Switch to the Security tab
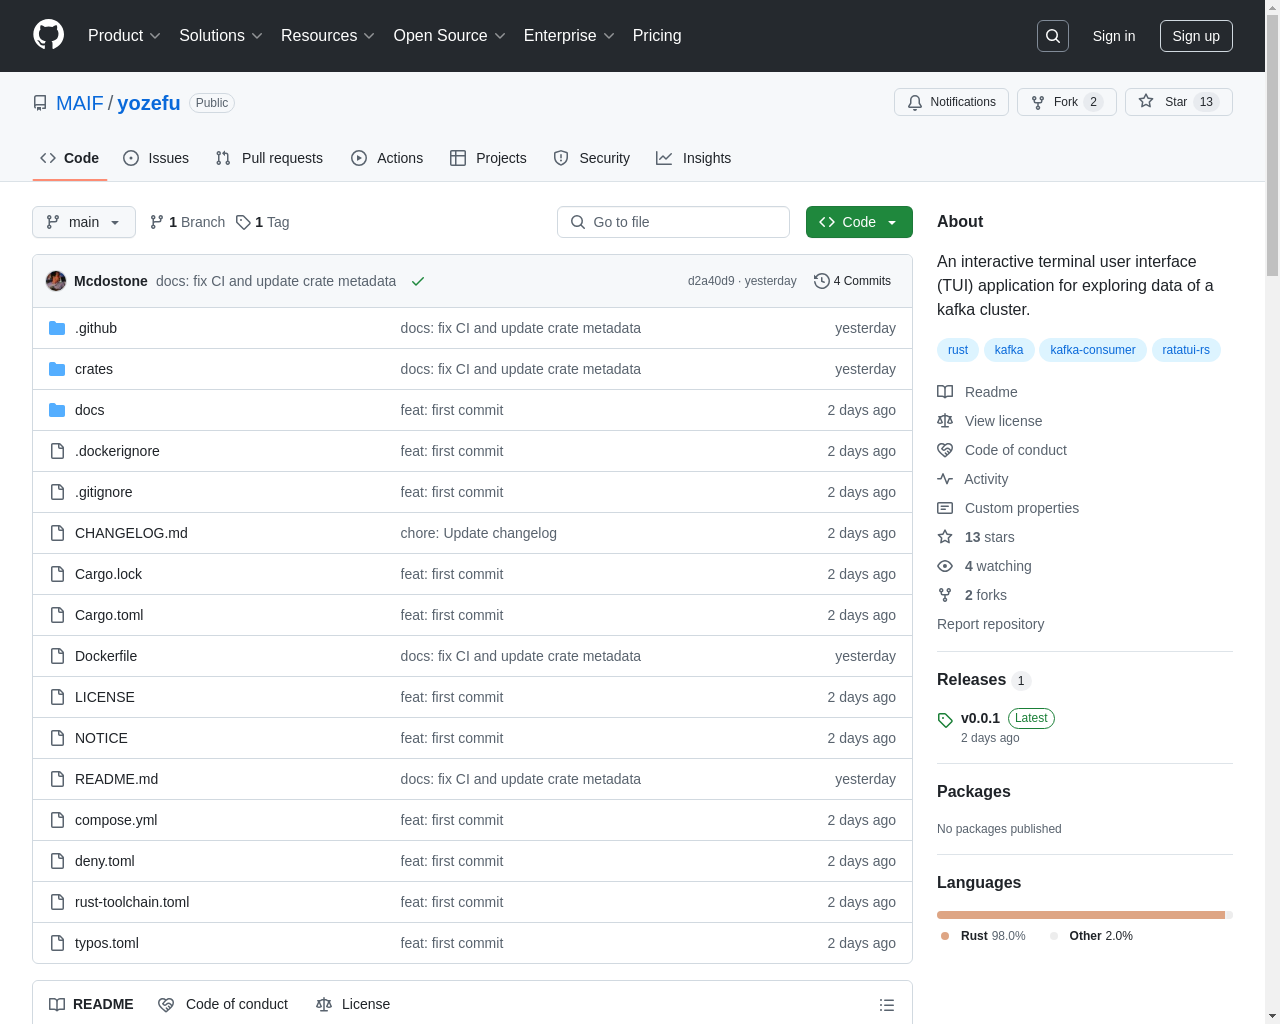Image resolution: width=1280 pixels, height=1024 pixels. tap(592, 158)
